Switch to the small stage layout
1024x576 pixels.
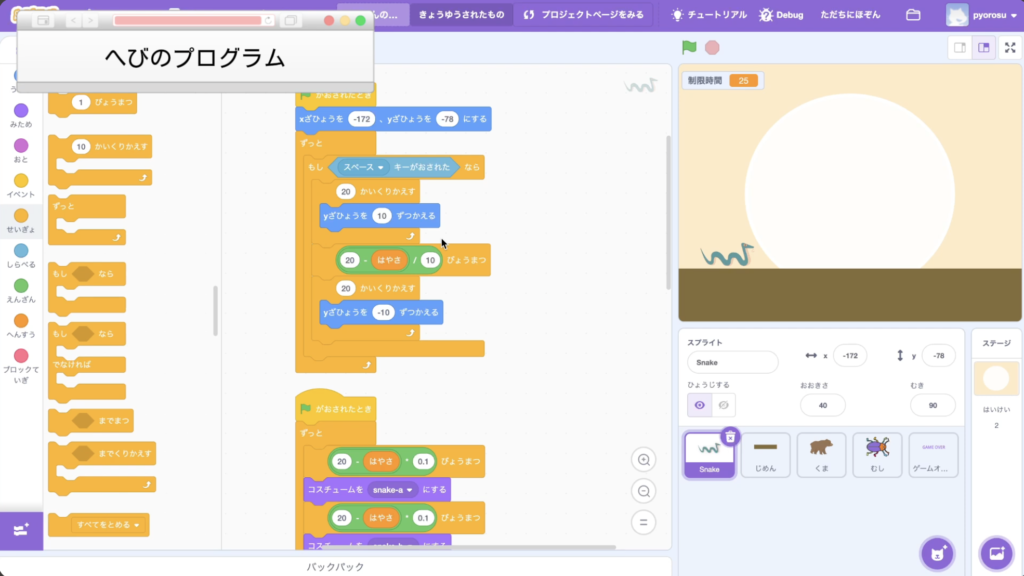point(959,47)
